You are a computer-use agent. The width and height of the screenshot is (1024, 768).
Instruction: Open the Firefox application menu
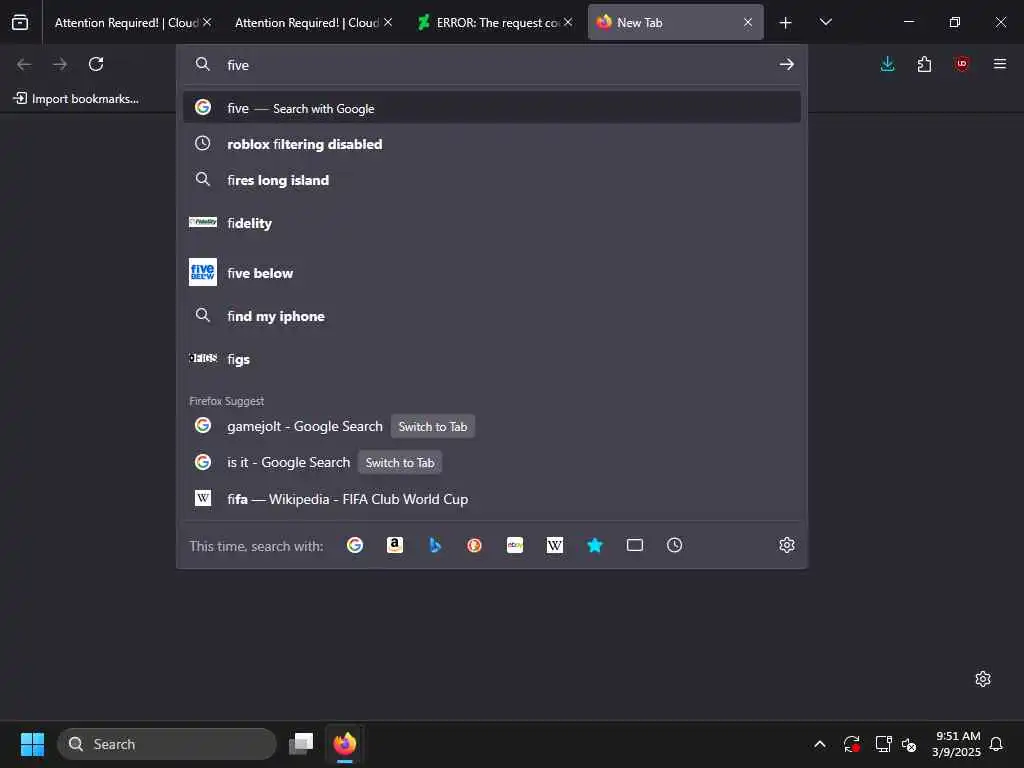tap(999, 64)
